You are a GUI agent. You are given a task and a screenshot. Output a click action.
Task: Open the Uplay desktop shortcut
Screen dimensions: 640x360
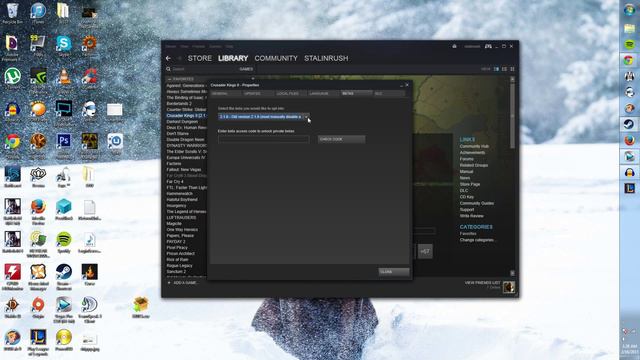tap(115, 141)
